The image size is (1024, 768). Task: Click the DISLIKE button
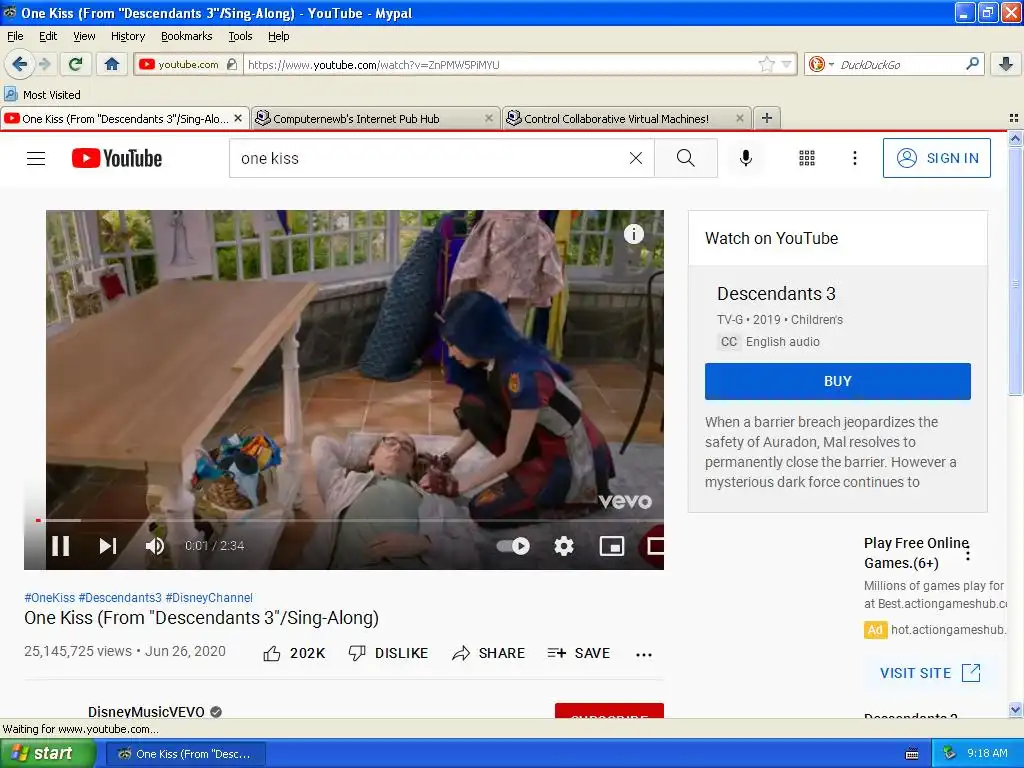pos(389,653)
